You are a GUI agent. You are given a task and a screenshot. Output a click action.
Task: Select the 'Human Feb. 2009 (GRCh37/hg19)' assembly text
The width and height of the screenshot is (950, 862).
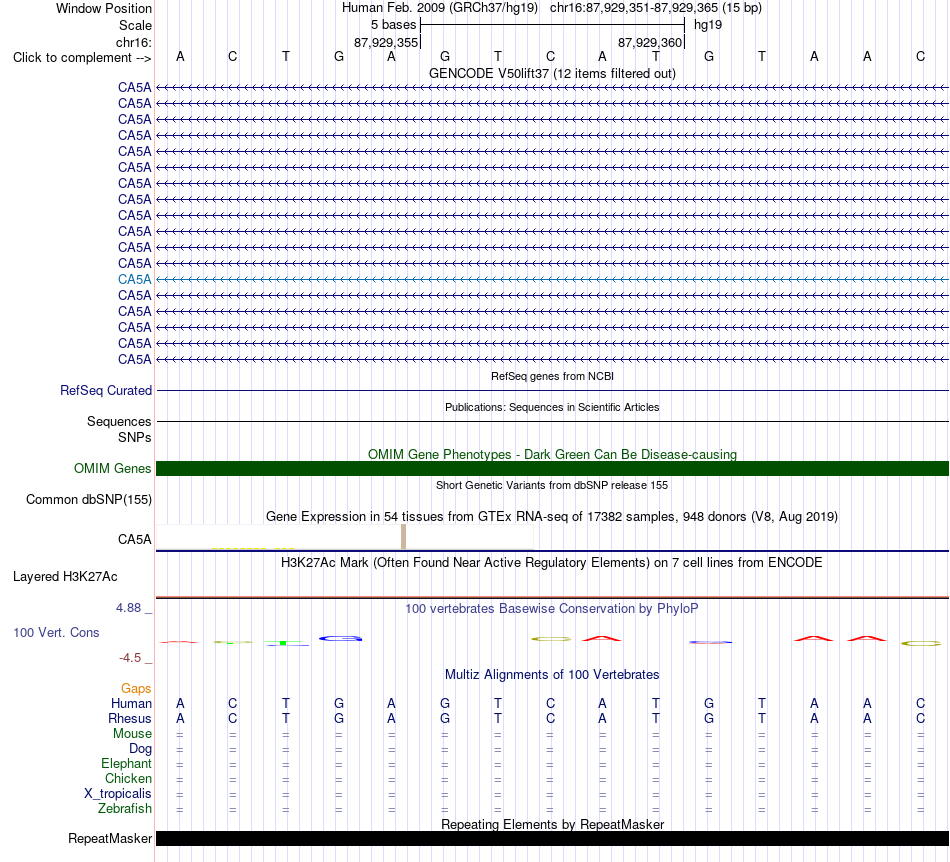pos(440,8)
